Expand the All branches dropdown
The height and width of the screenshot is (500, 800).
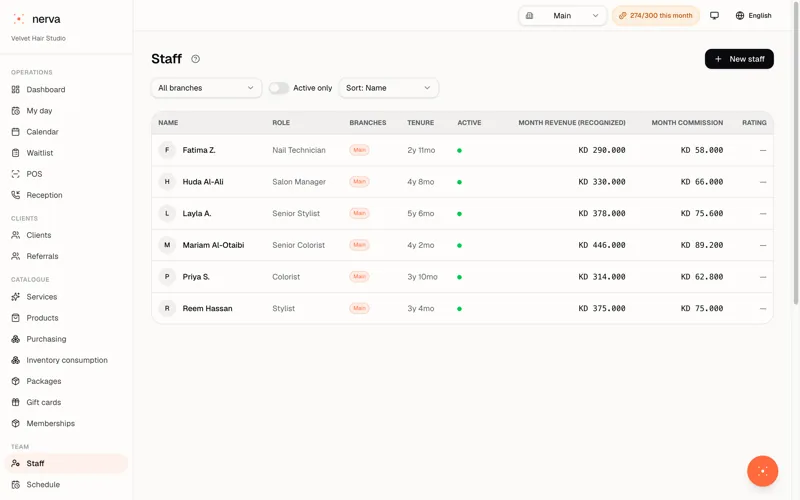click(206, 88)
